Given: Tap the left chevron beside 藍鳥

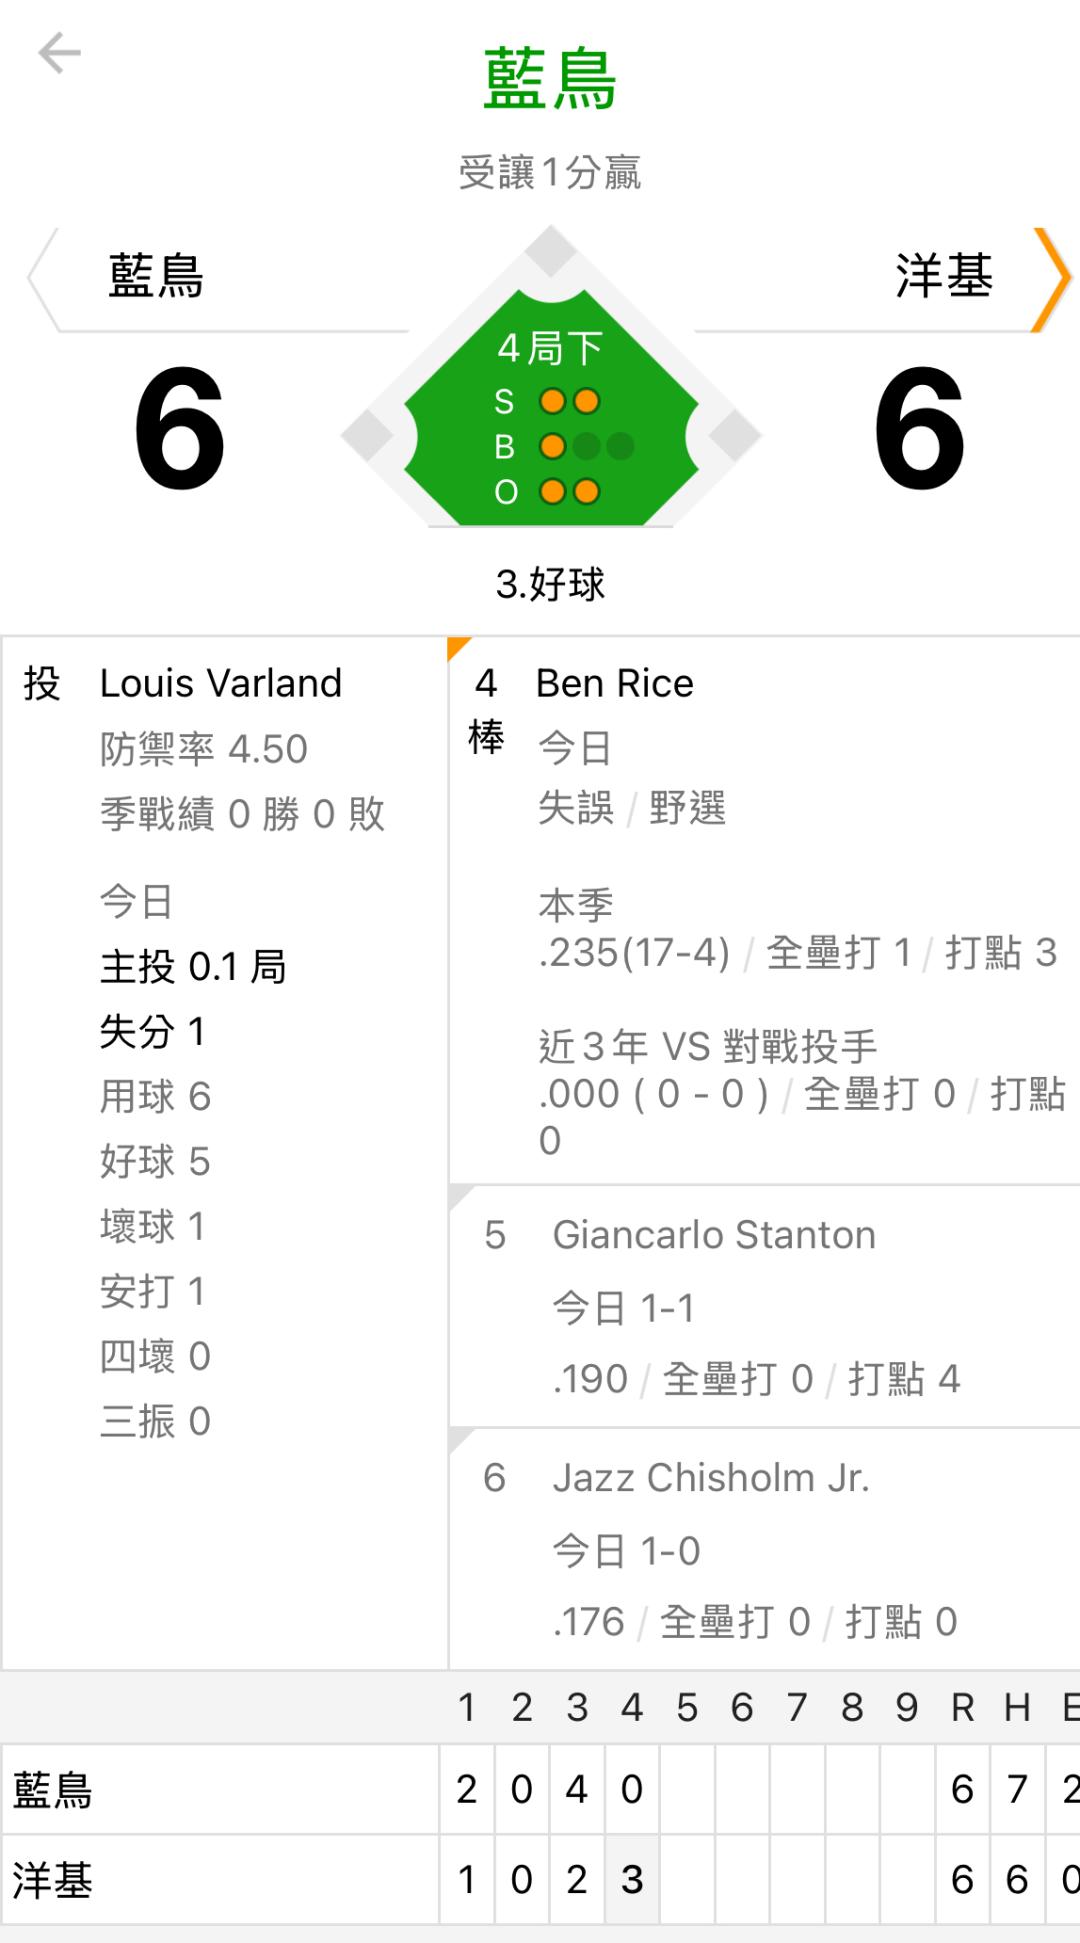Looking at the screenshot, I should pyautogui.click(x=41, y=279).
